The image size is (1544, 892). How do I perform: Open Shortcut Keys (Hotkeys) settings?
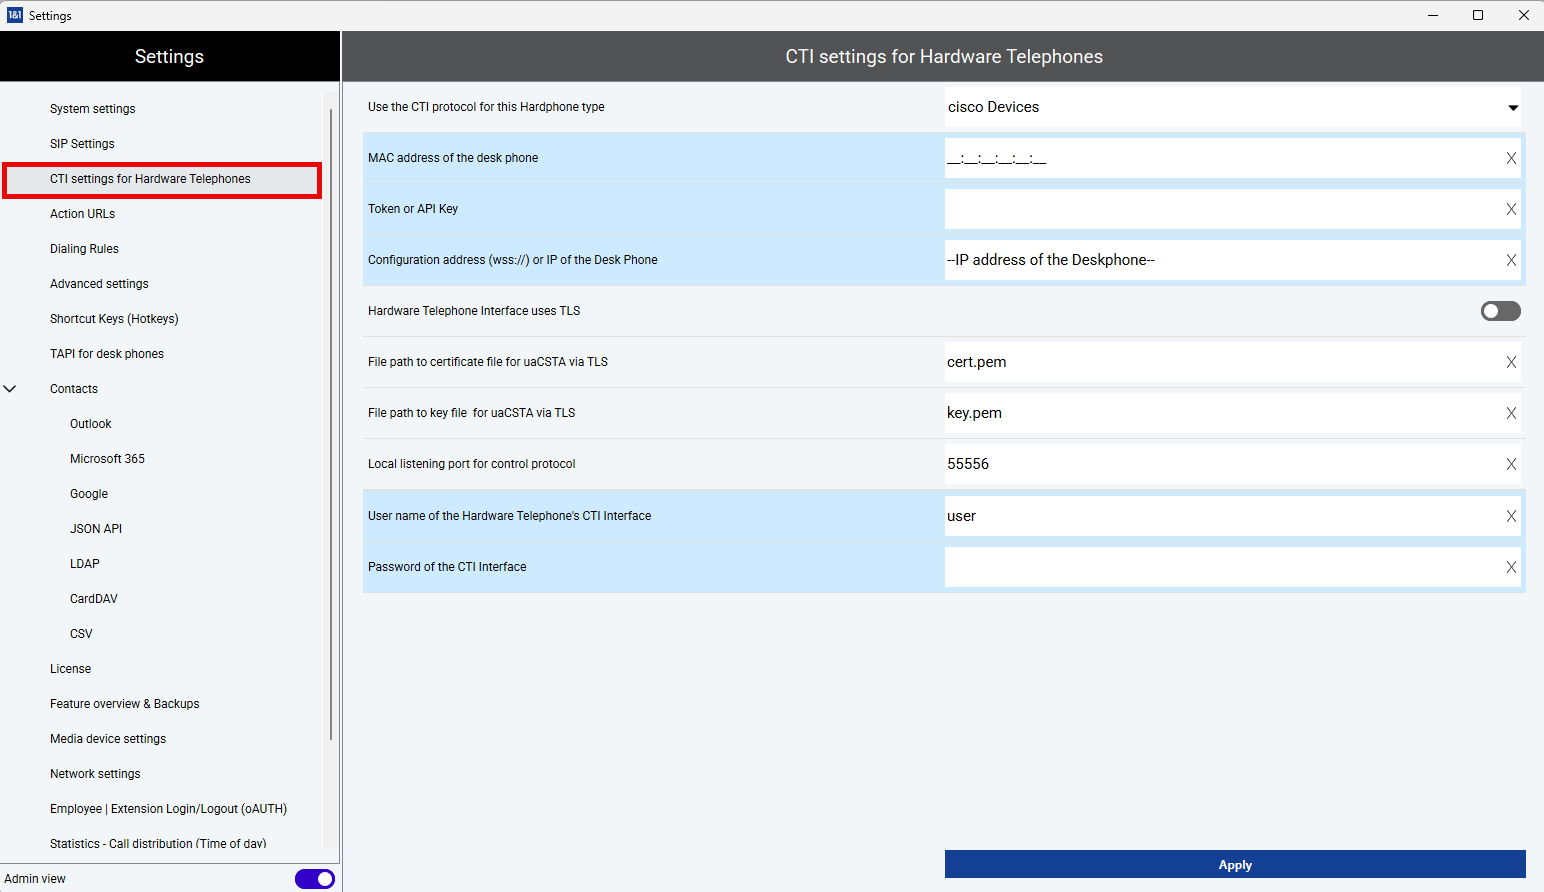pos(114,319)
